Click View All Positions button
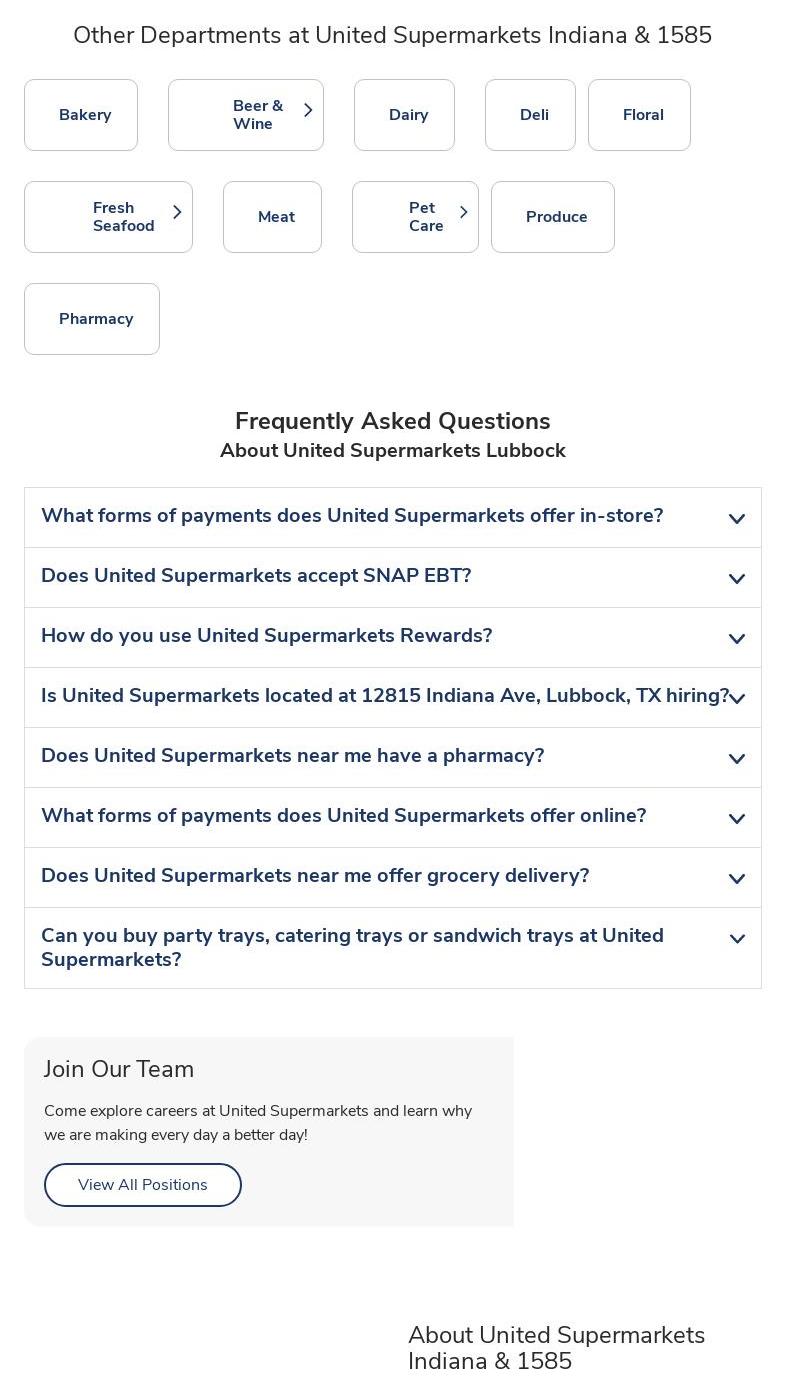Screen dimensions: 785x1383 (x=143, y=1185)
